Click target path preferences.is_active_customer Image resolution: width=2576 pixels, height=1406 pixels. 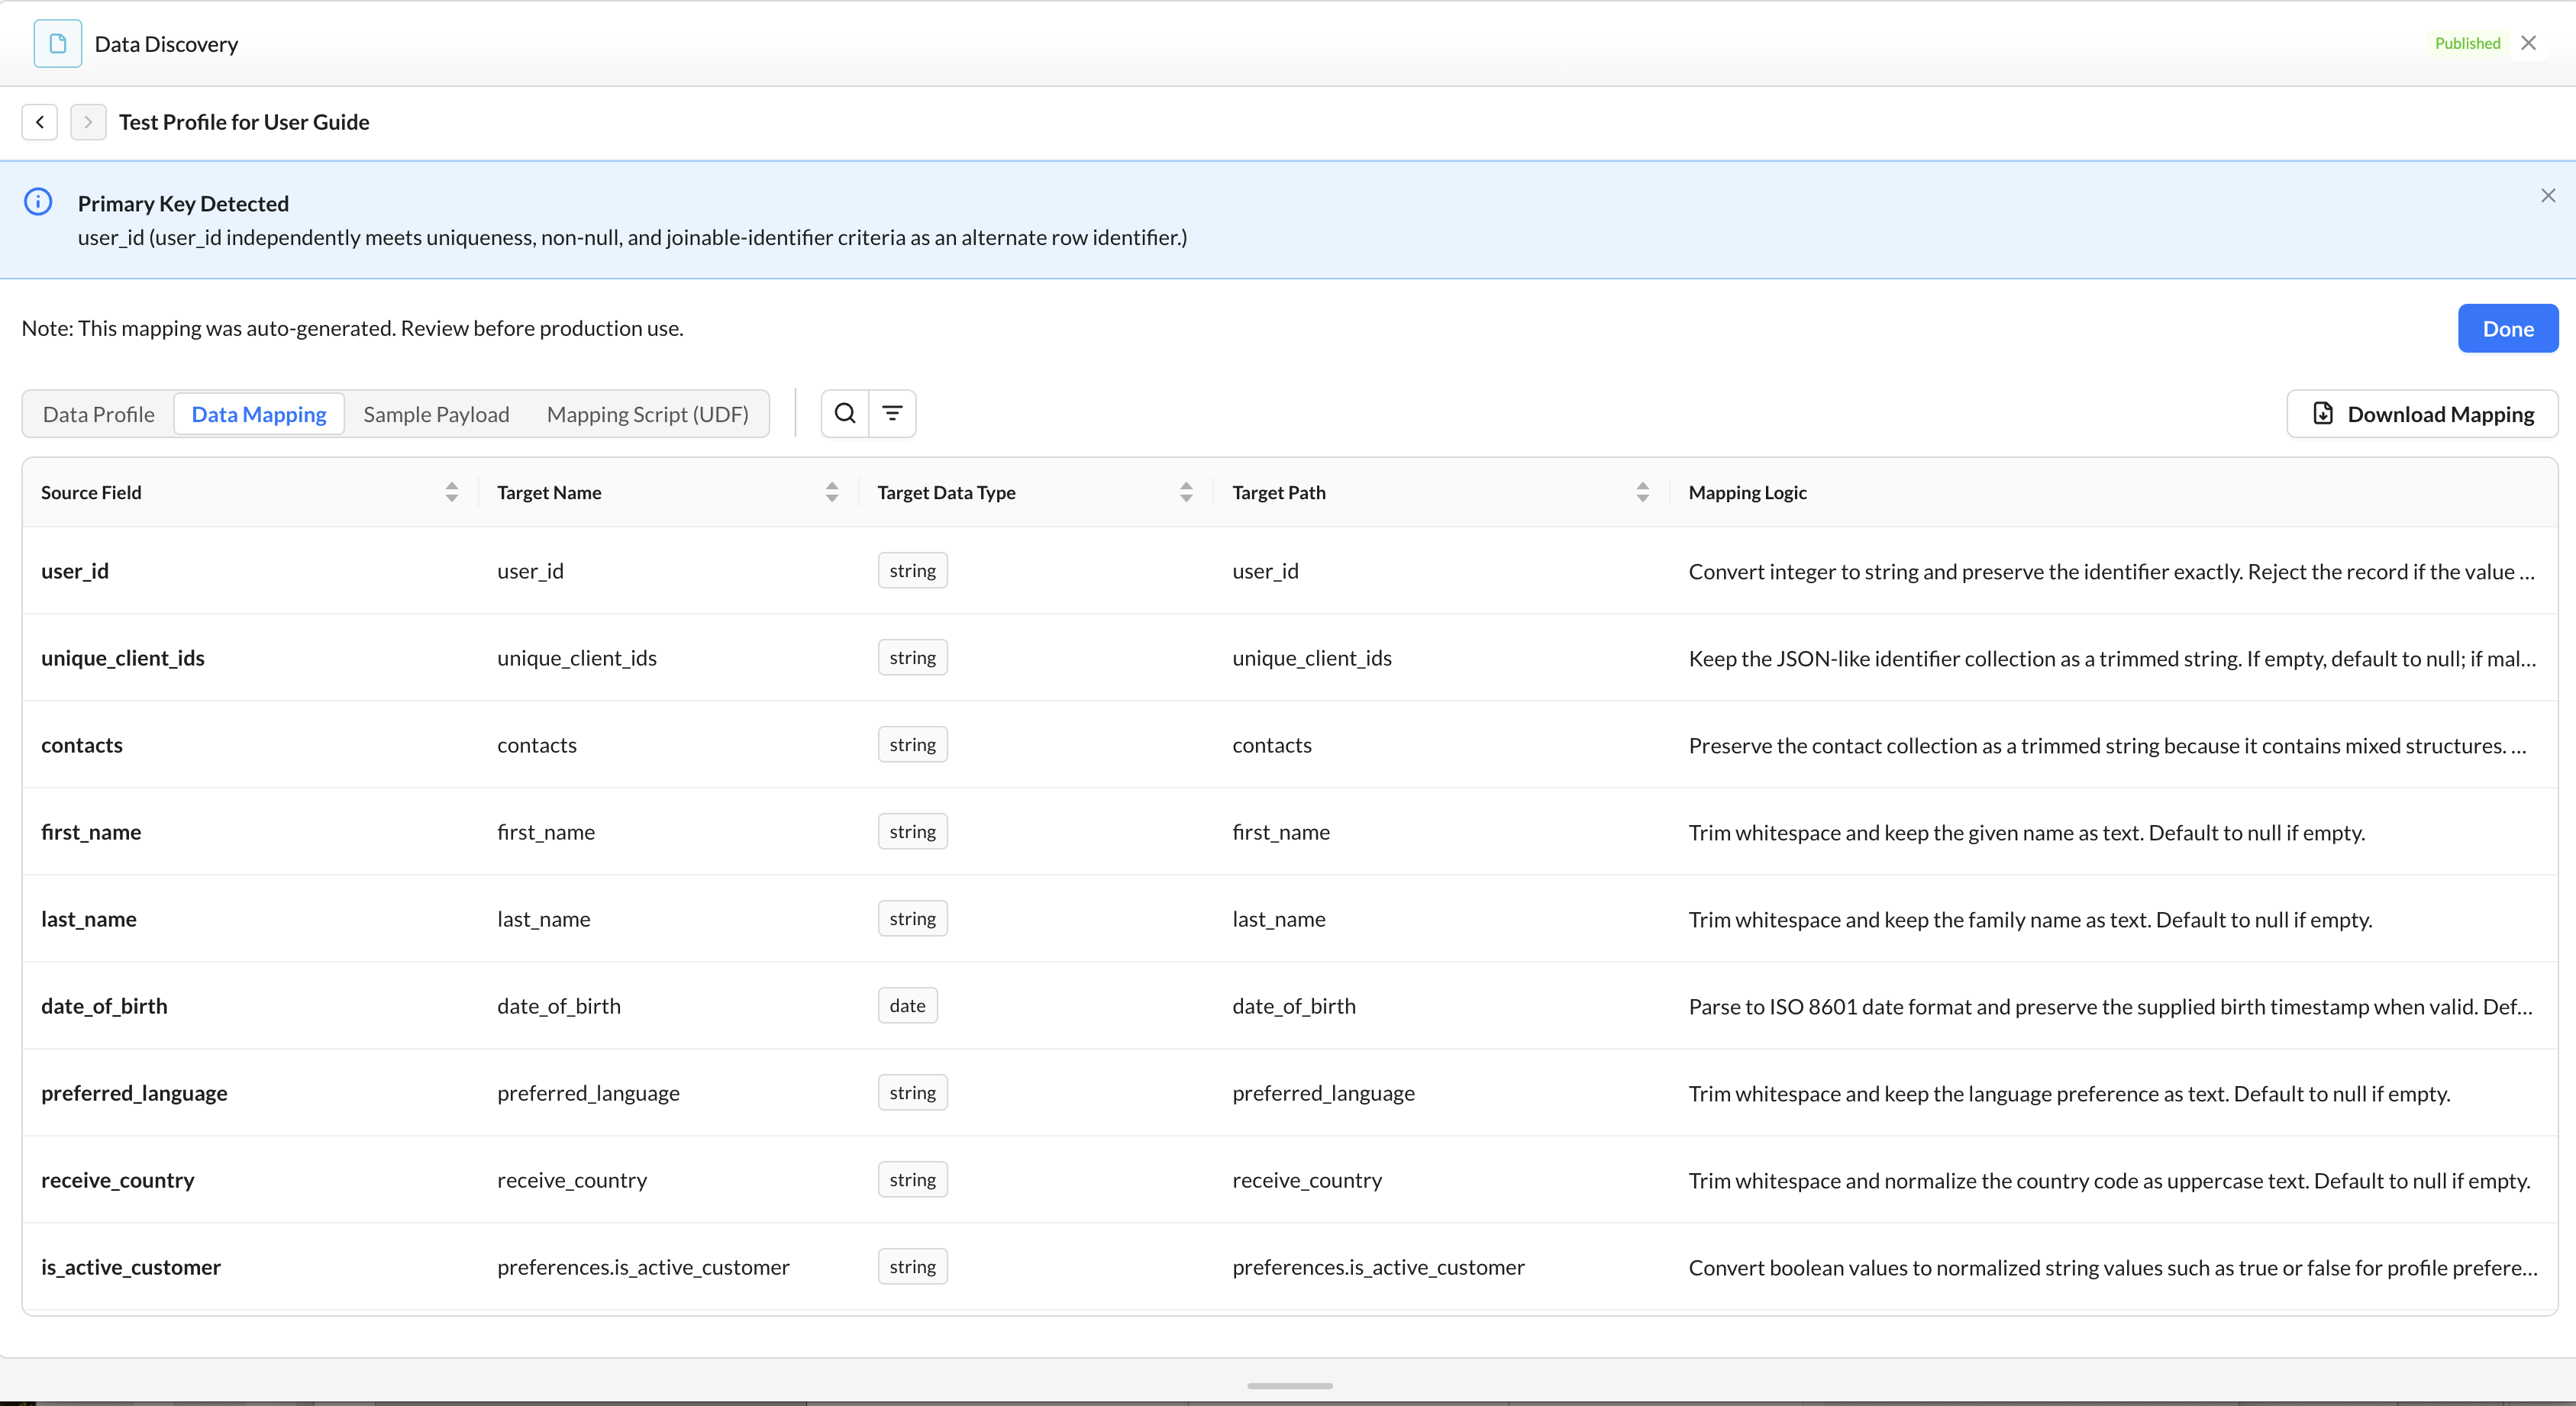[x=1378, y=1266]
